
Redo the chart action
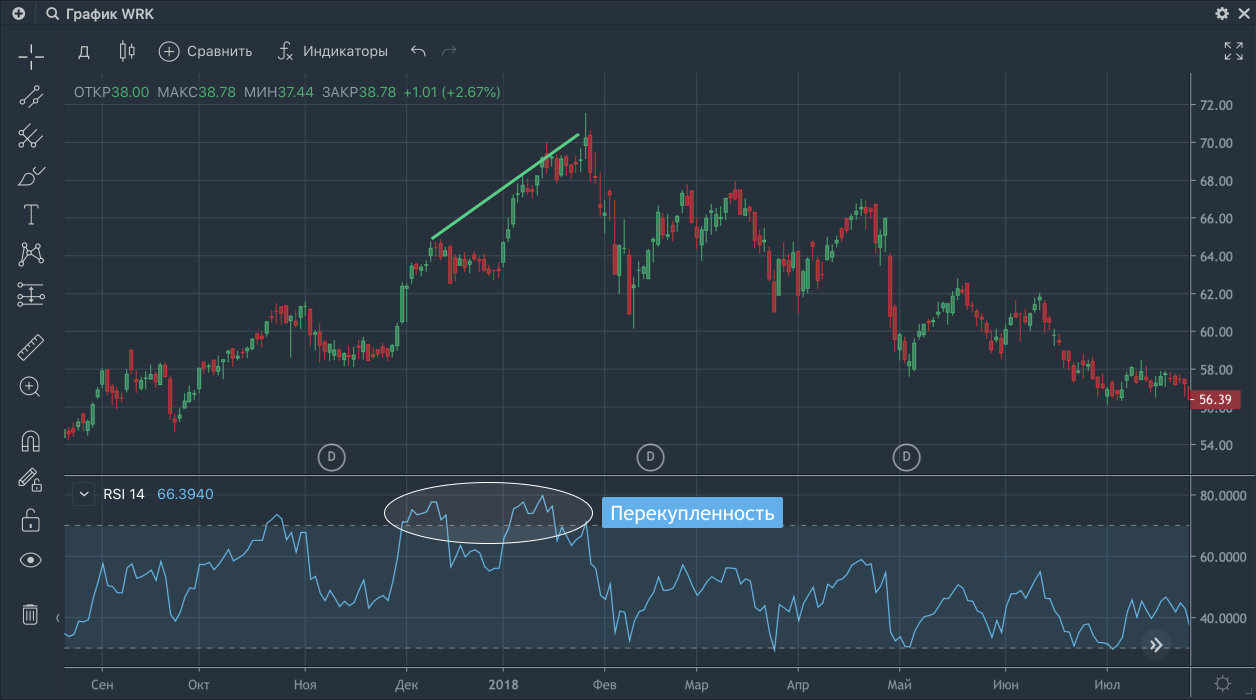point(449,51)
